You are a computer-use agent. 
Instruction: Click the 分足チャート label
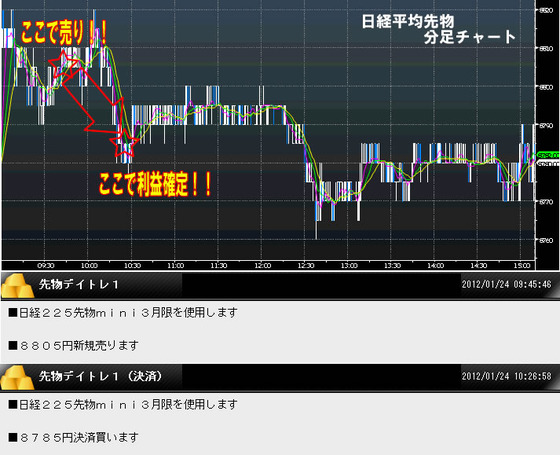[470, 37]
